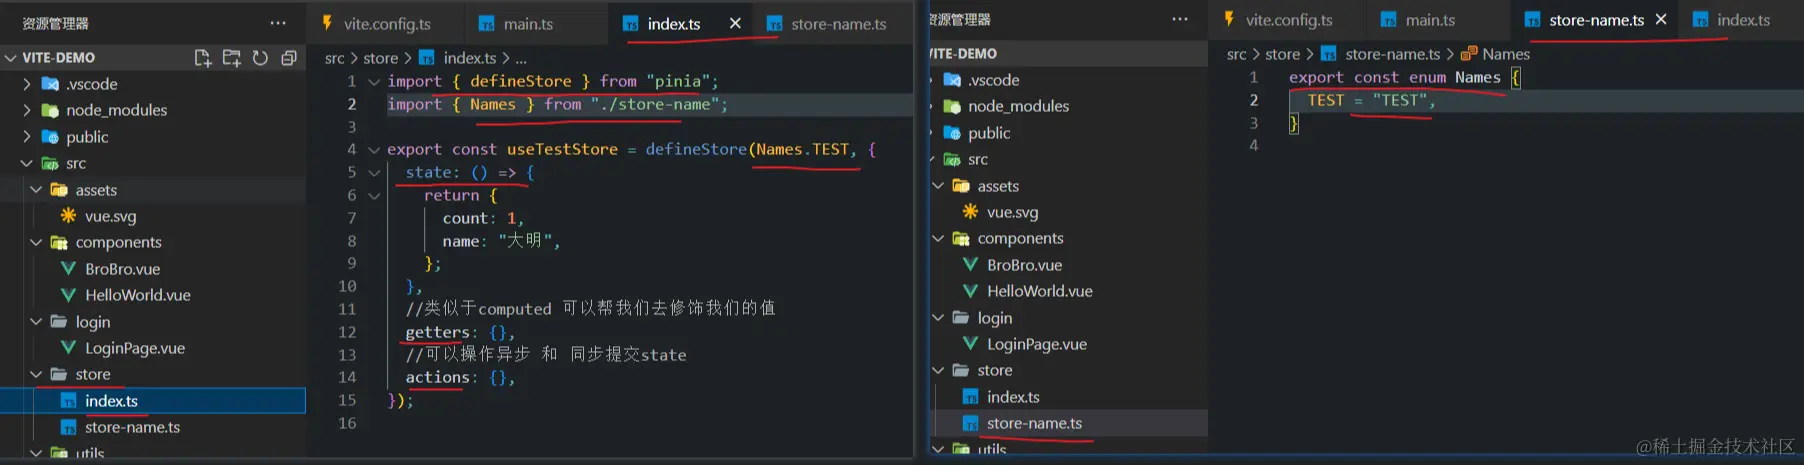Fold line 4 defineStore block in left editor
This screenshot has width=1804, height=465.
click(x=374, y=150)
